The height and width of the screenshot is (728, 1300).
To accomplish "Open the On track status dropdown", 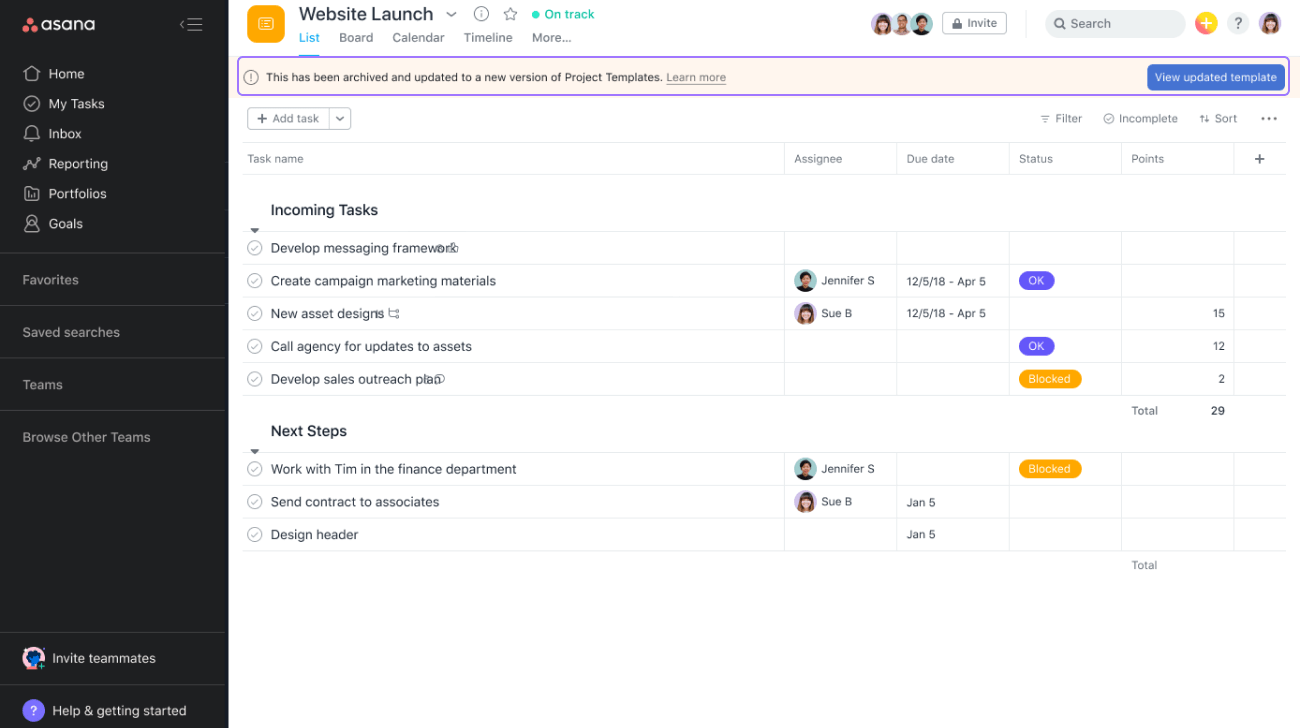I will [563, 14].
